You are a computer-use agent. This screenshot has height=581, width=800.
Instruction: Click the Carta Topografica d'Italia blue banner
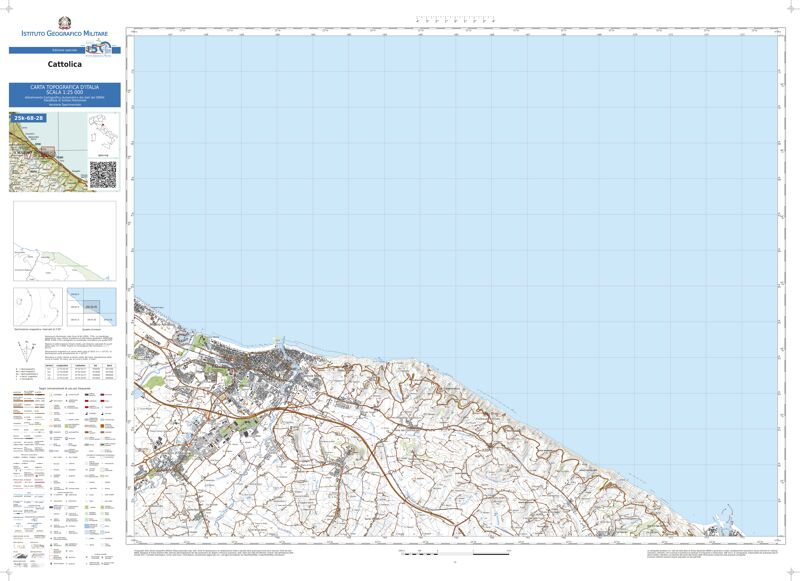pyautogui.click(x=64, y=95)
